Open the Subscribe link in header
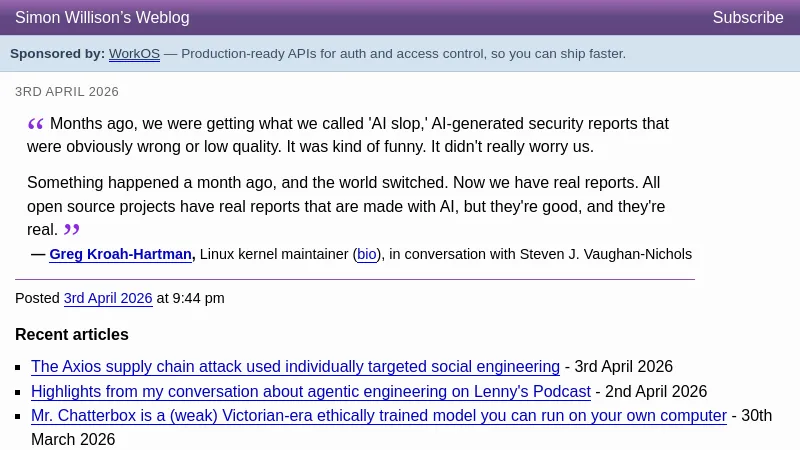Image resolution: width=800 pixels, height=450 pixels. 748,18
